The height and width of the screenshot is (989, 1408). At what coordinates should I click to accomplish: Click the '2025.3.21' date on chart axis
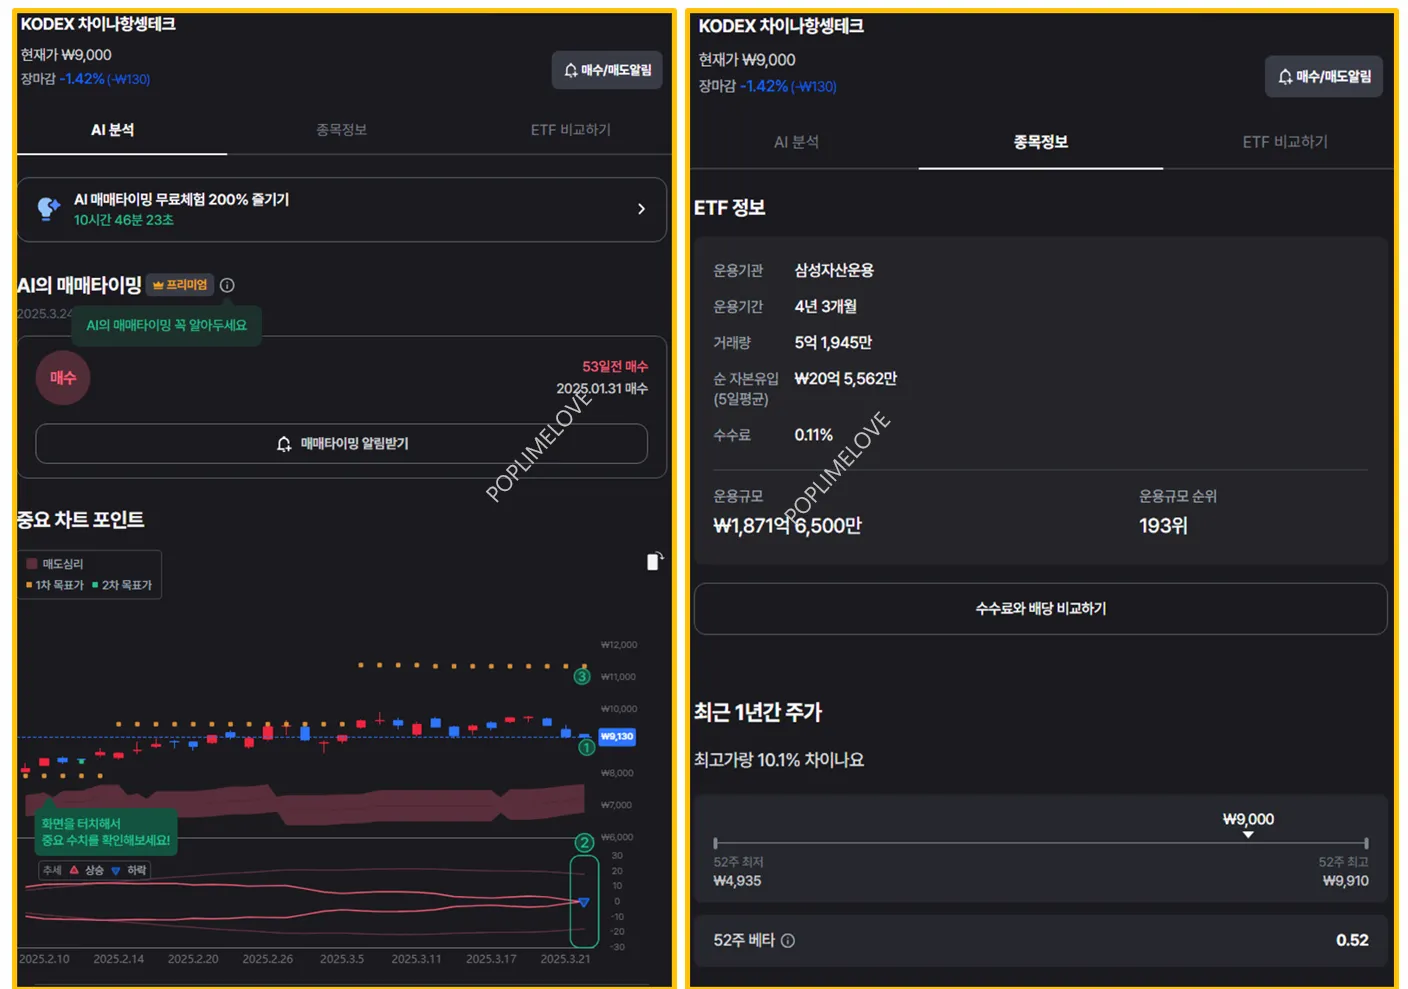point(565,959)
